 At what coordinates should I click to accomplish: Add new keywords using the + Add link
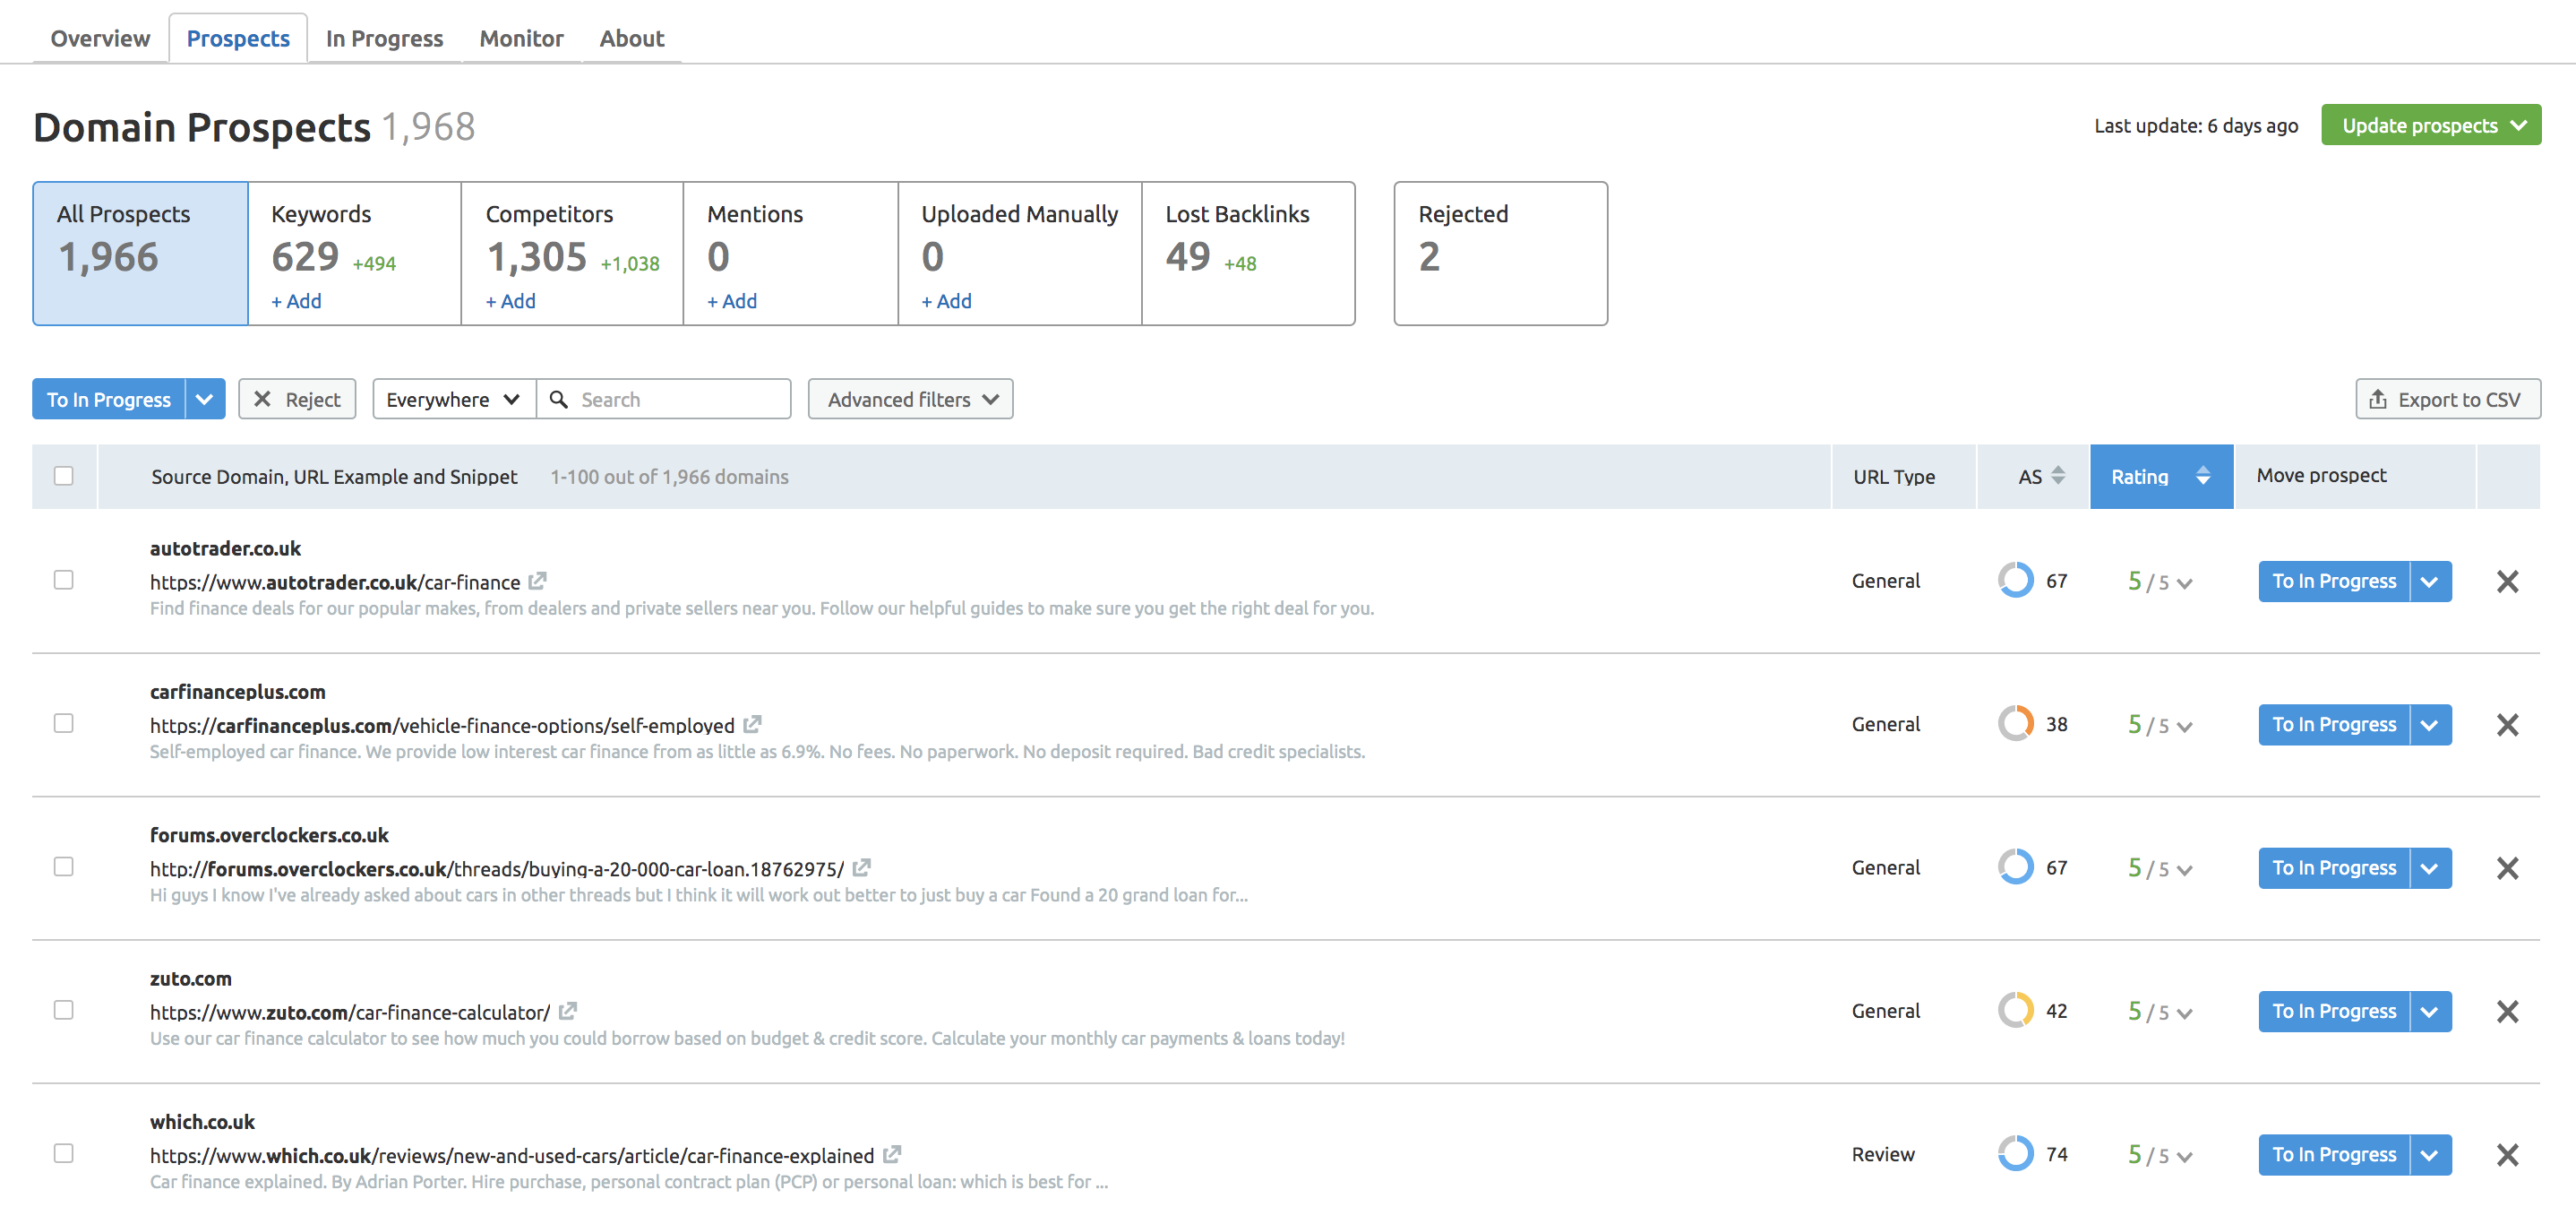click(295, 300)
